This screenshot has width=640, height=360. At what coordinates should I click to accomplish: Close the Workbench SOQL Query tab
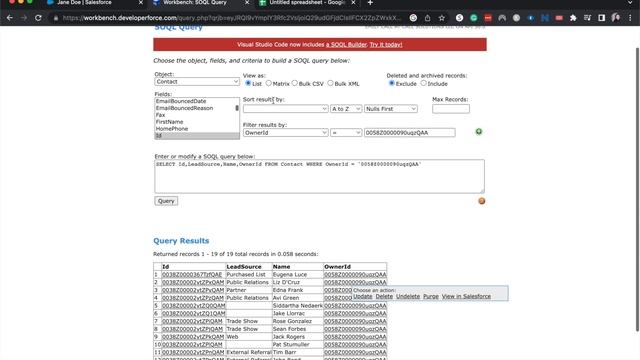247,3
